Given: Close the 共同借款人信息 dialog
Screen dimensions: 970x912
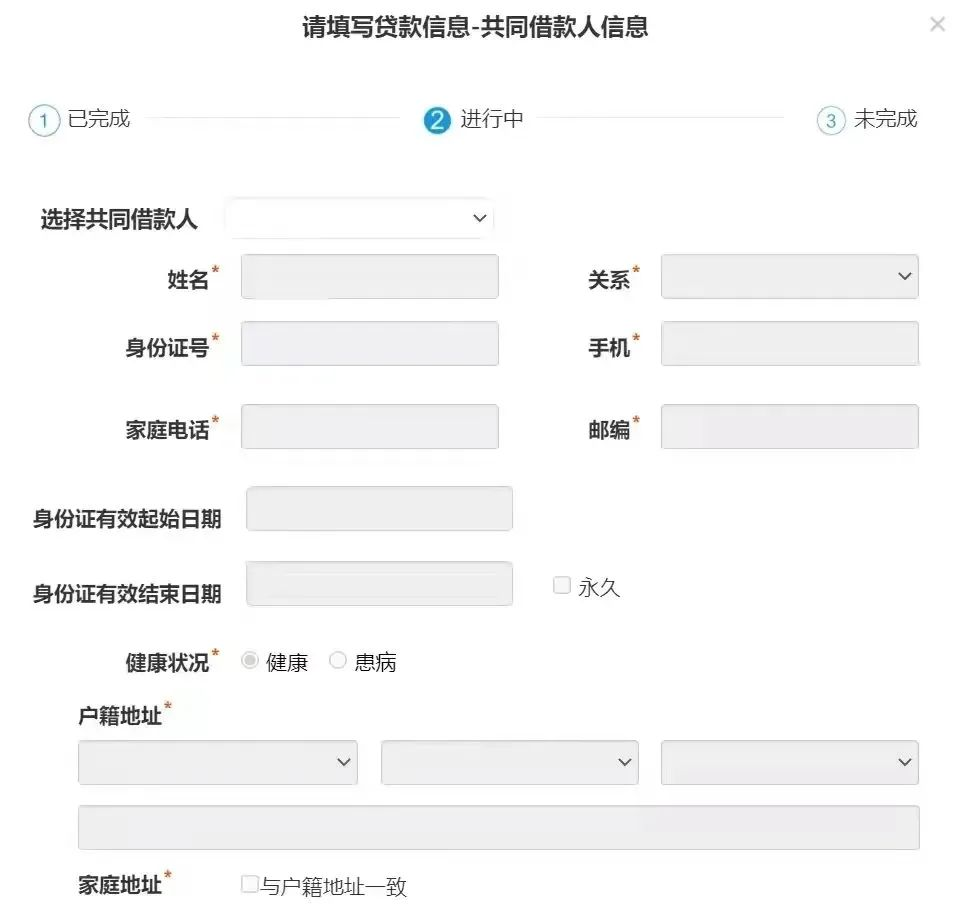Looking at the screenshot, I should click(937, 25).
